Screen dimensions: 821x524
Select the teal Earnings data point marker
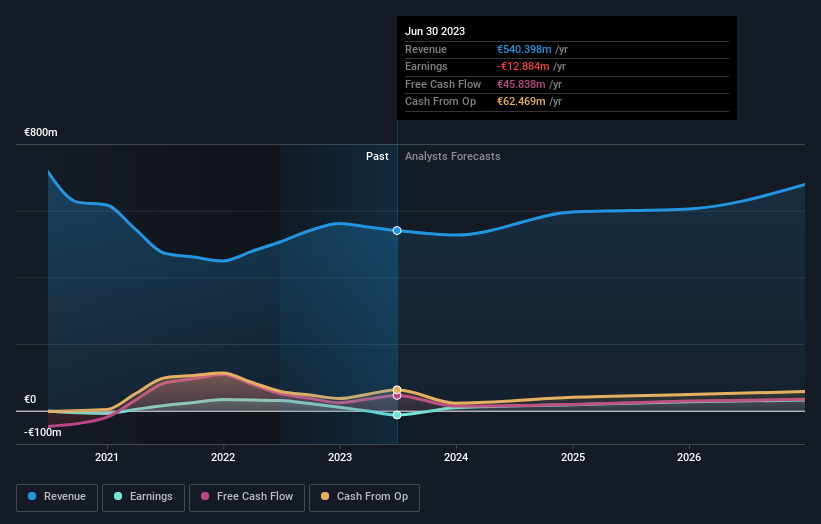[x=397, y=415]
